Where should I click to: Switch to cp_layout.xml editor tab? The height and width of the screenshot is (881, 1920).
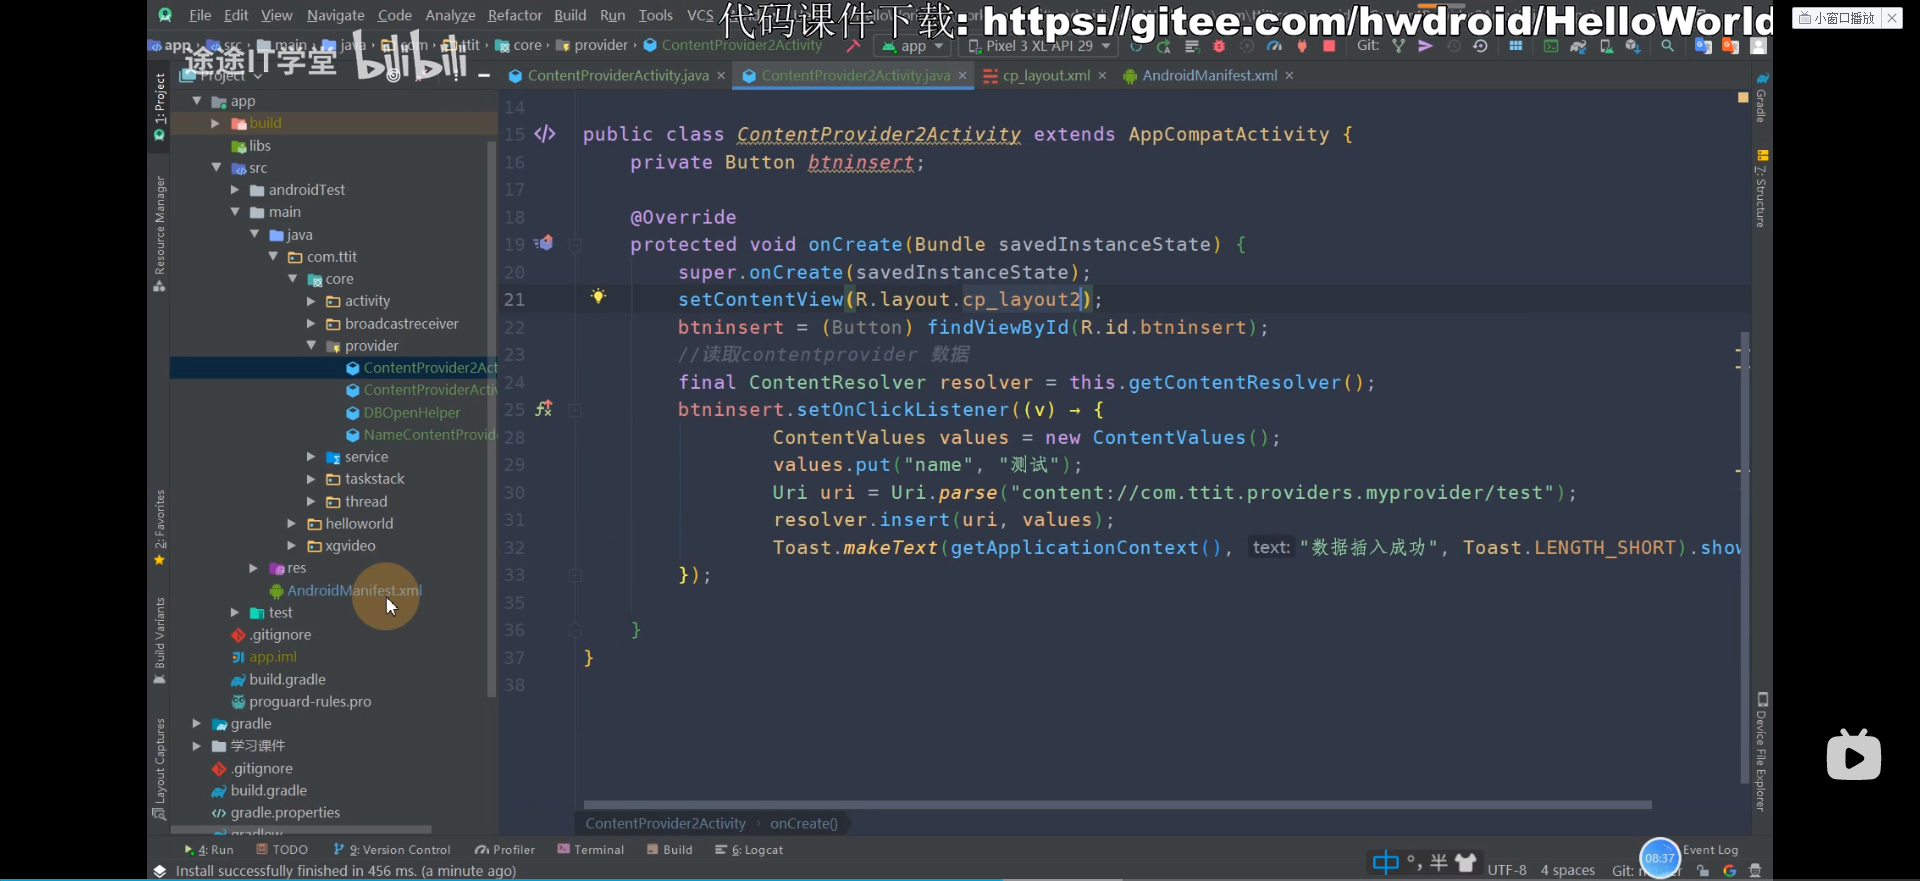pos(1046,76)
